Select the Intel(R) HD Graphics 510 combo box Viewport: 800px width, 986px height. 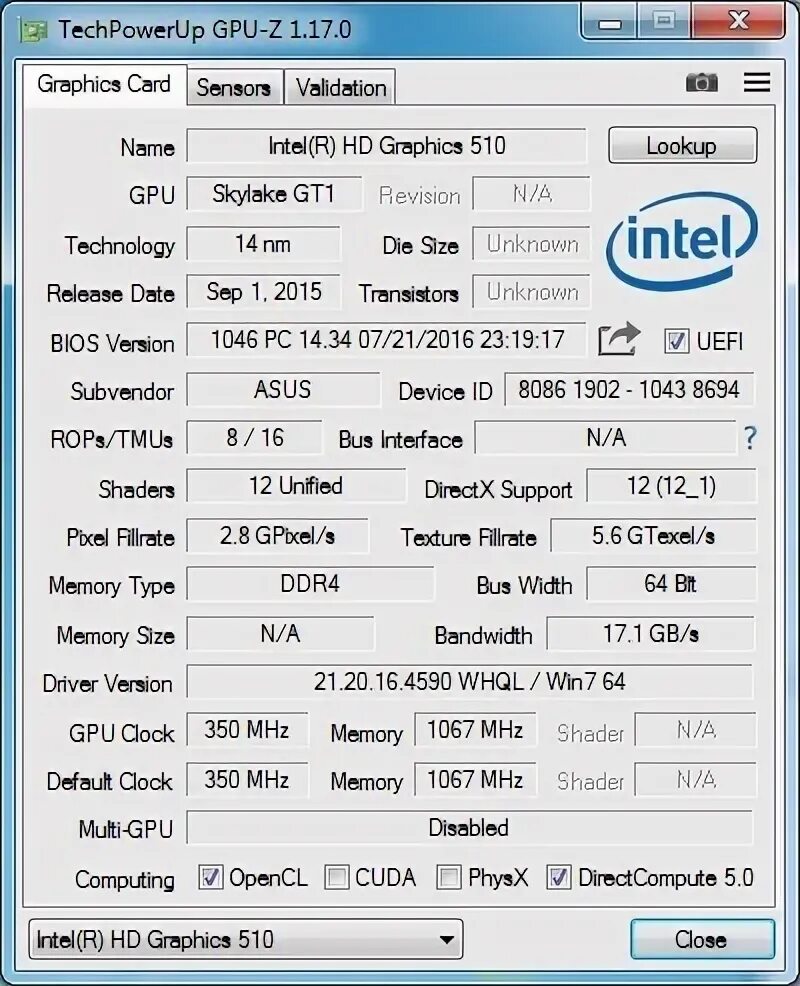(246, 939)
